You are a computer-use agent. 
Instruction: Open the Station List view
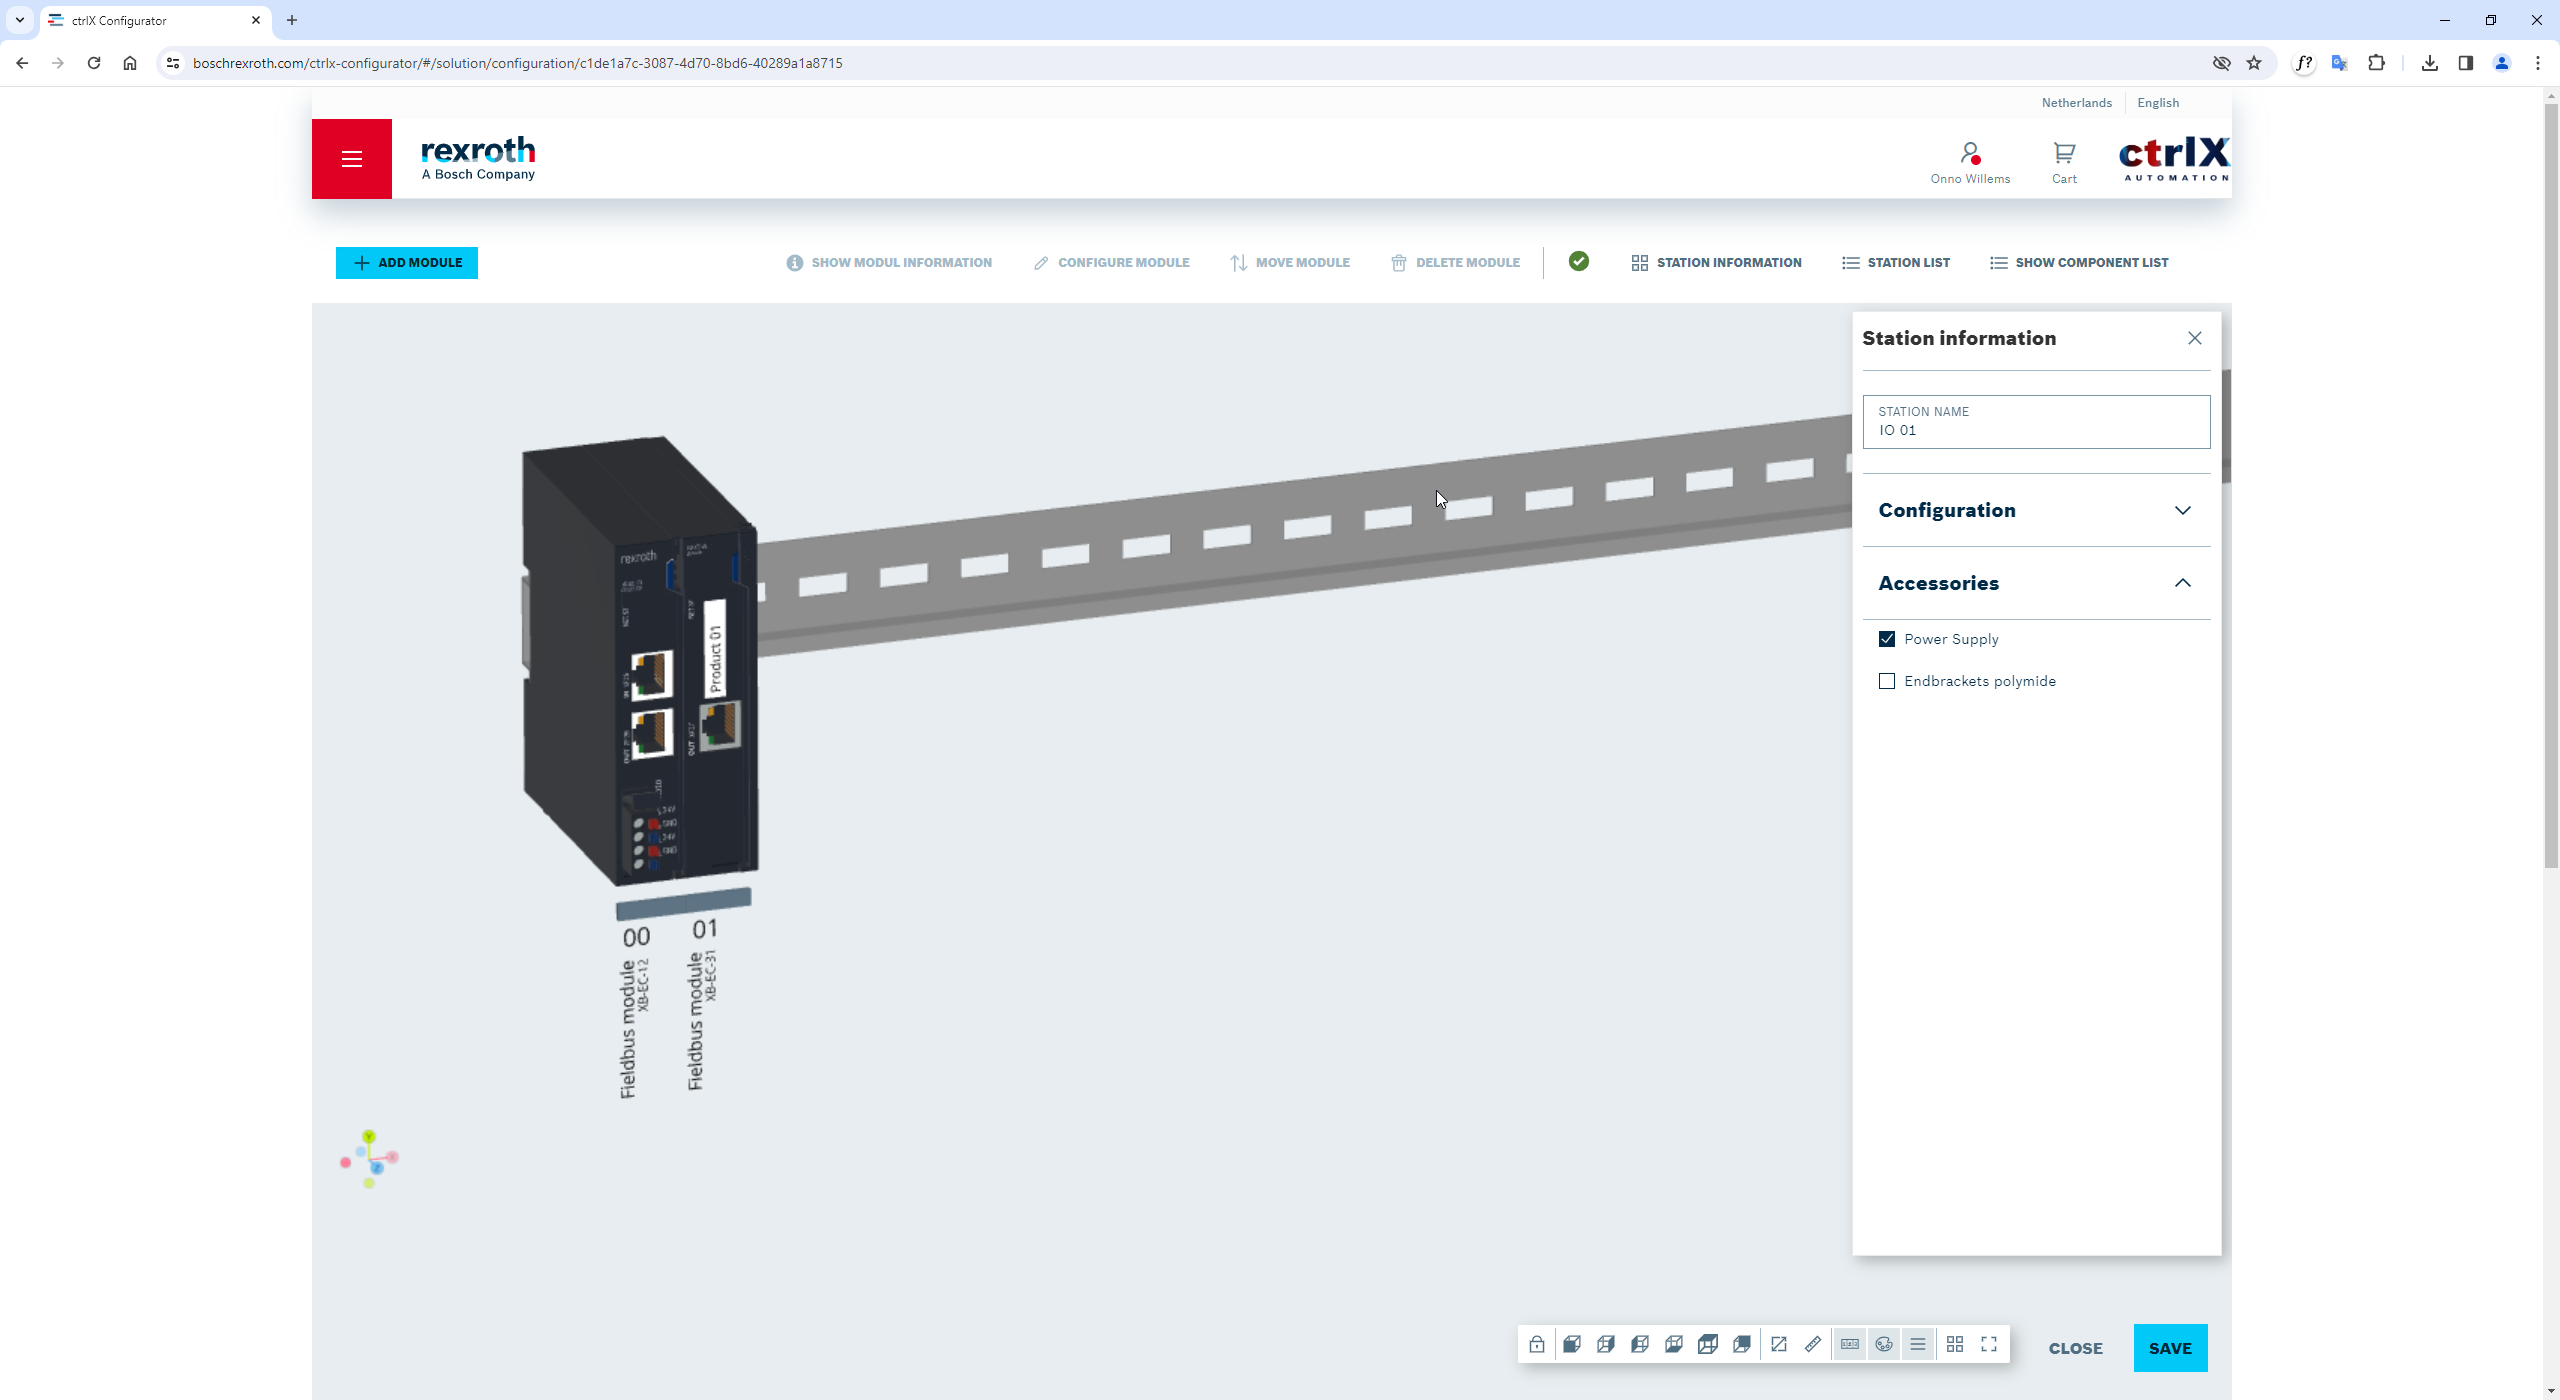point(1895,262)
